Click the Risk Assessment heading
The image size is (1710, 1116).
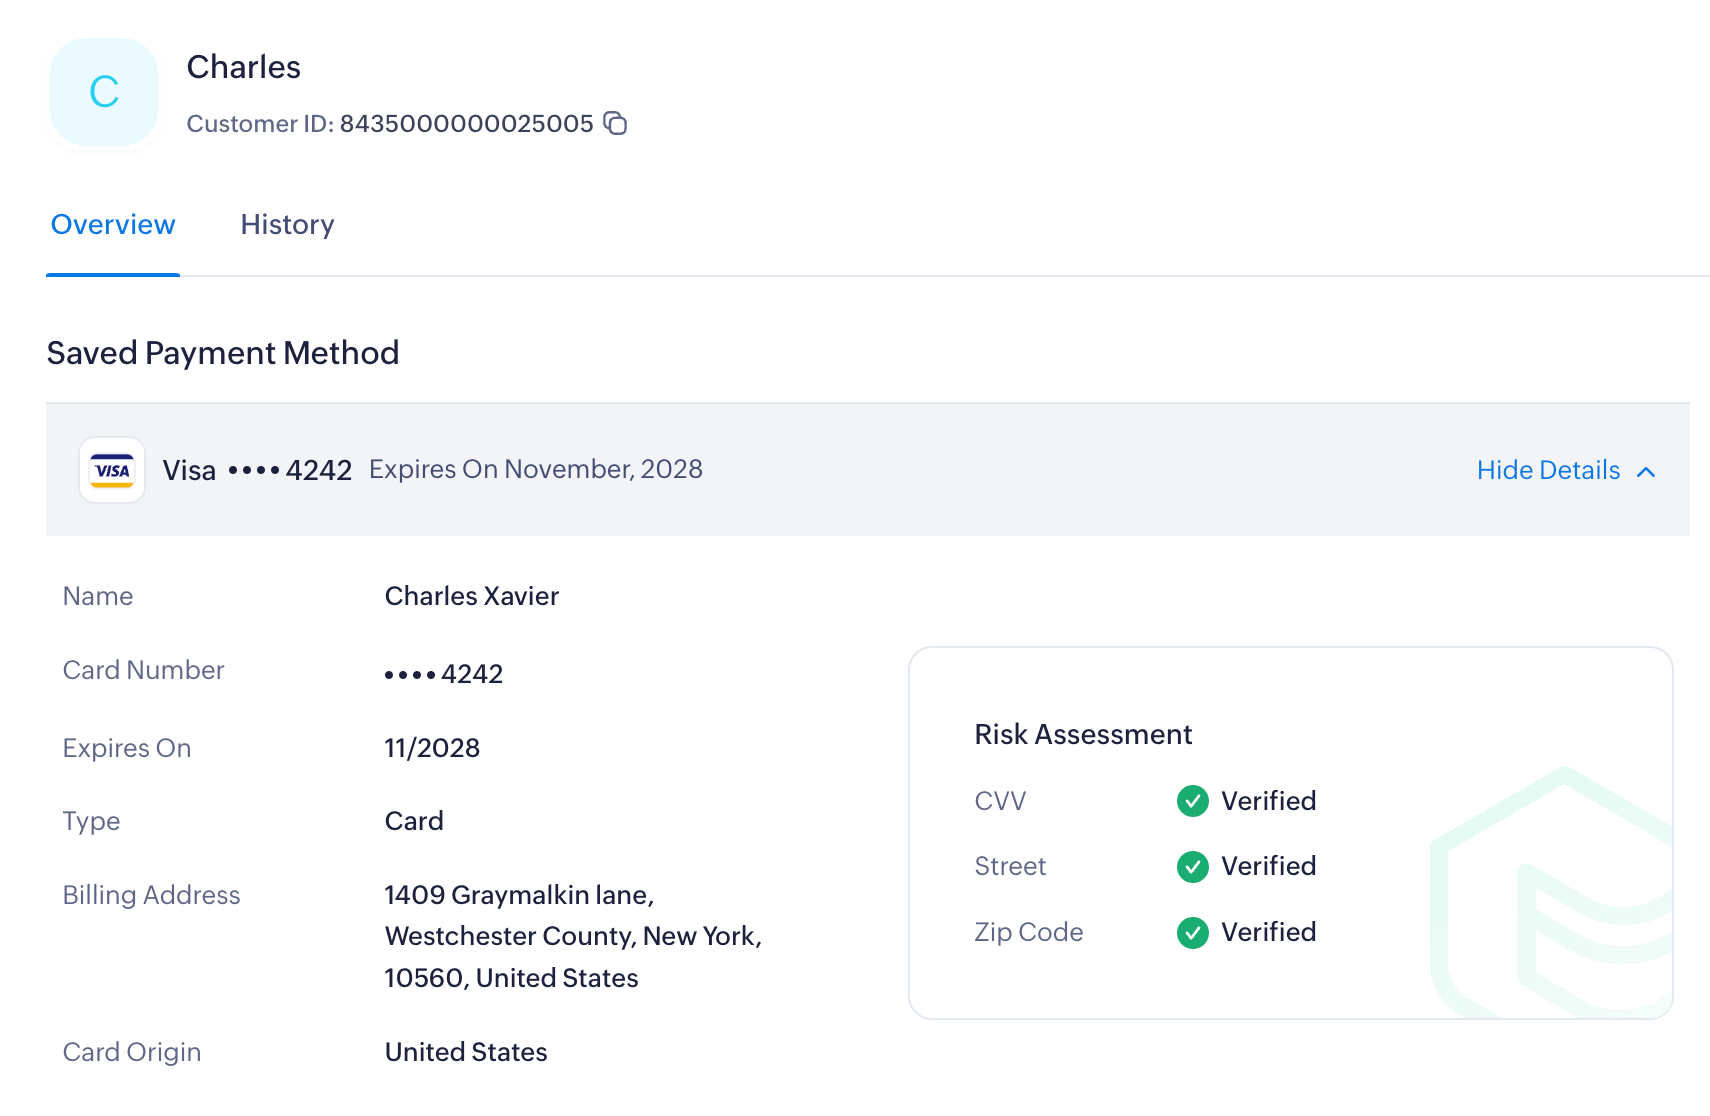click(x=1083, y=735)
